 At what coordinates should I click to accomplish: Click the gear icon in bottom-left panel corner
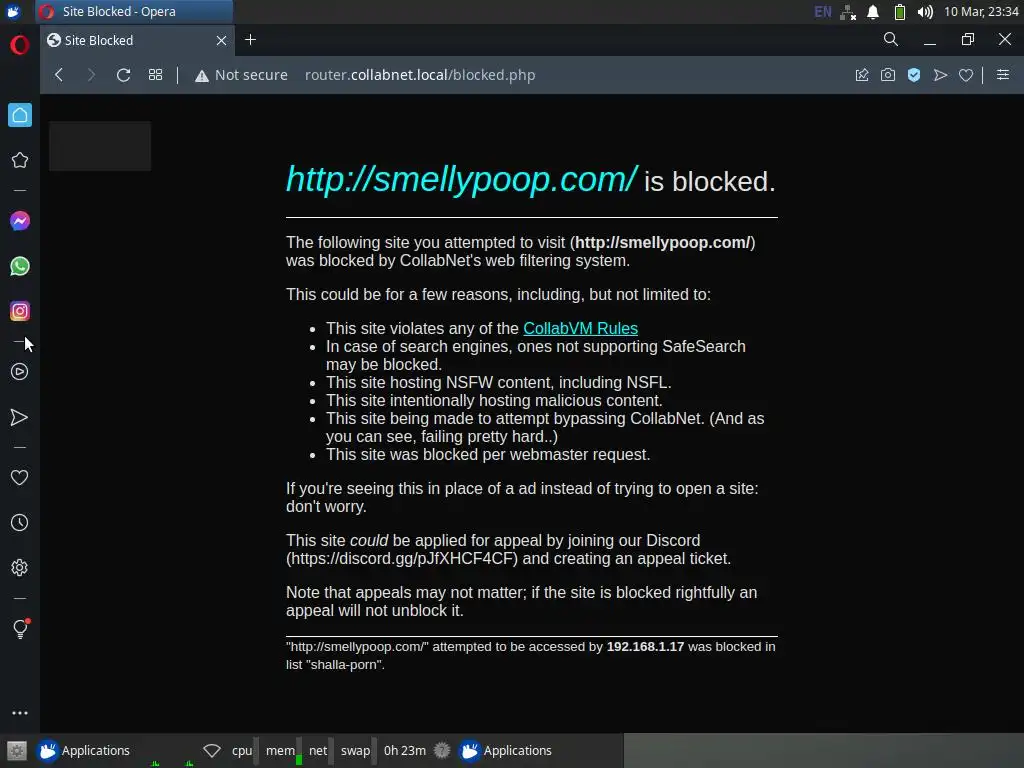click(x=17, y=750)
